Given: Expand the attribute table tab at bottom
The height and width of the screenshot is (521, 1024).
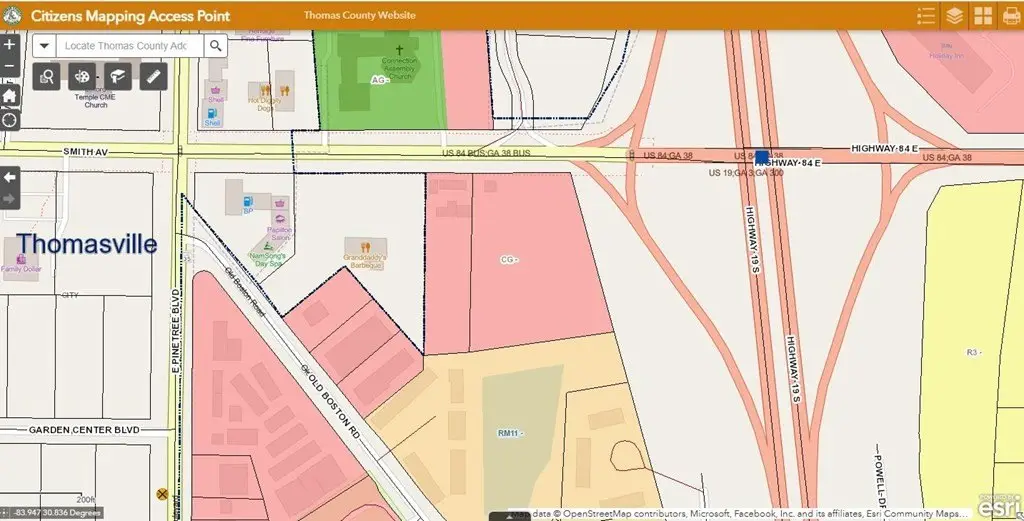Looking at the screenshot, I should coord(509,516).
